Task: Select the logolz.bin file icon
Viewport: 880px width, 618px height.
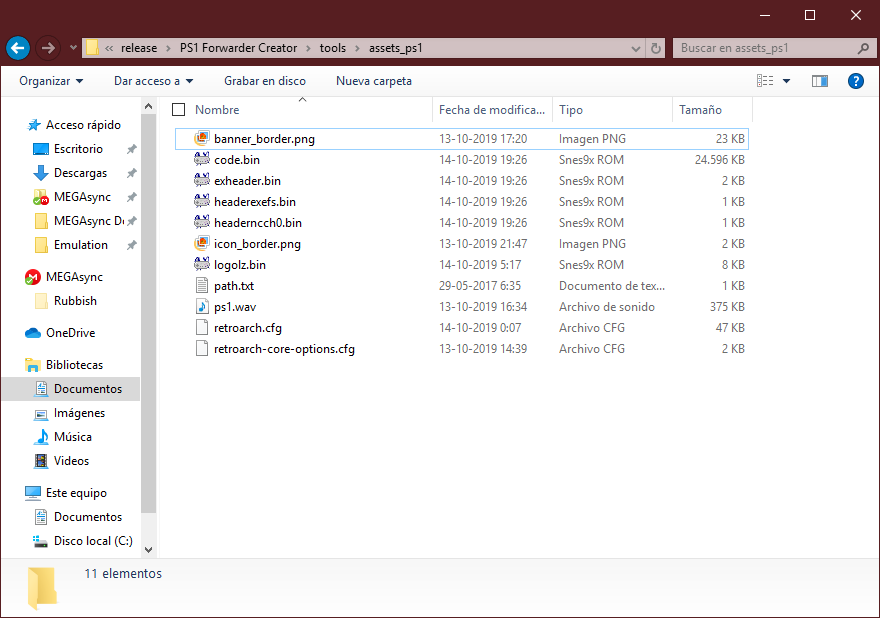Action: point(202,264)
